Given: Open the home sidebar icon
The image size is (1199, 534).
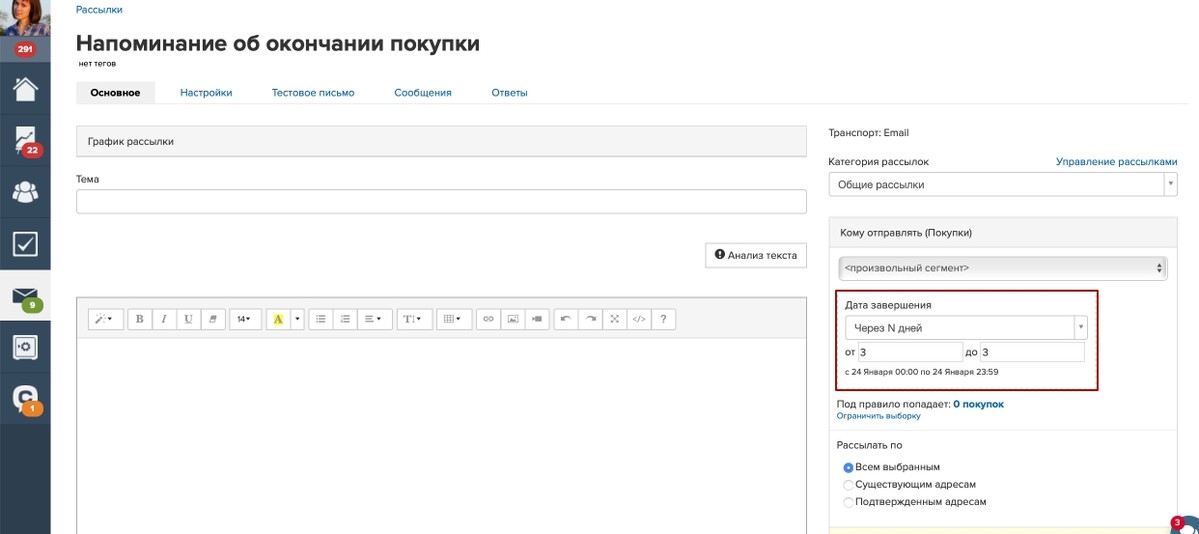Looking at the screenshot, I should click(25, 89).
